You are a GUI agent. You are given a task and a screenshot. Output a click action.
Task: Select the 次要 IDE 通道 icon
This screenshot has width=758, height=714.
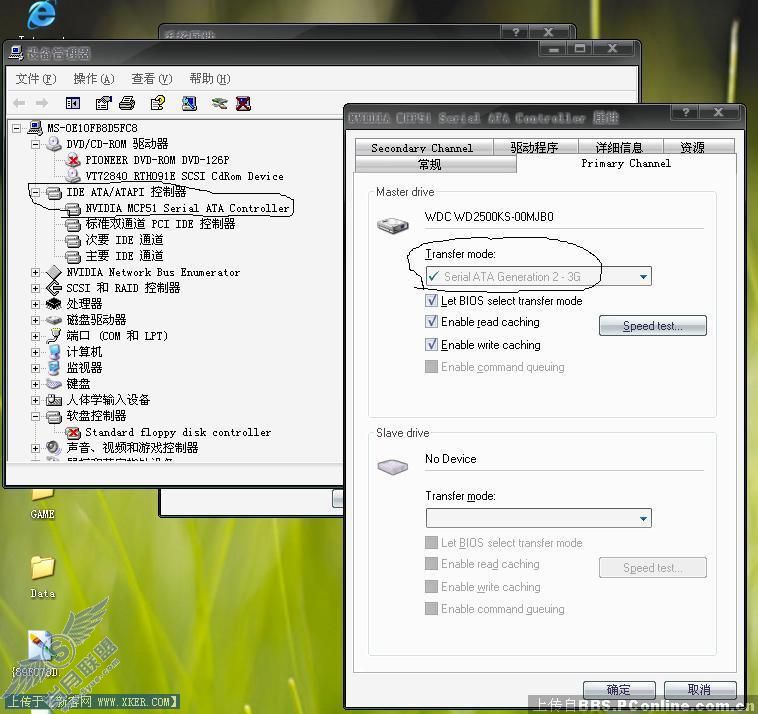coord(73,240)
